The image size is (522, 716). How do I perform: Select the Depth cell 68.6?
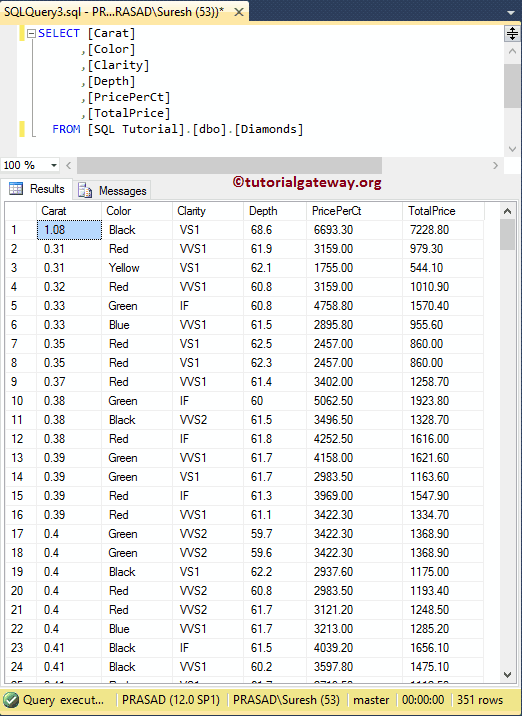coord(275,230)
